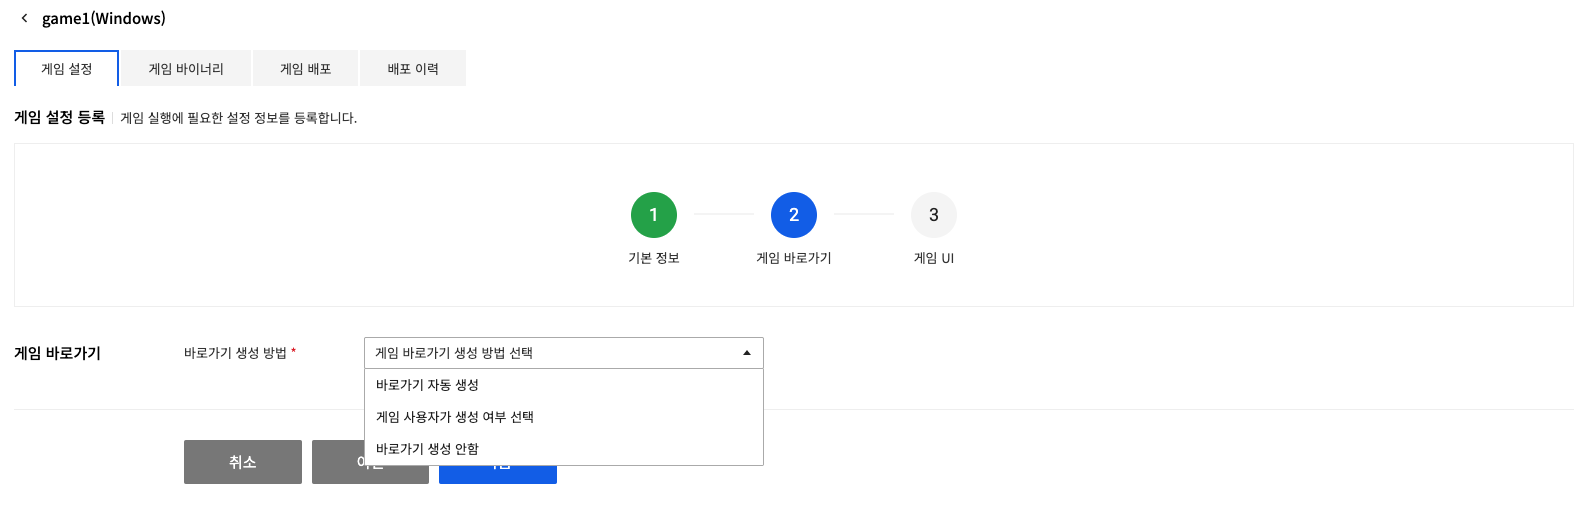Choose 게임 사용자가 생성 여부 선택 option

coord(455,417)
